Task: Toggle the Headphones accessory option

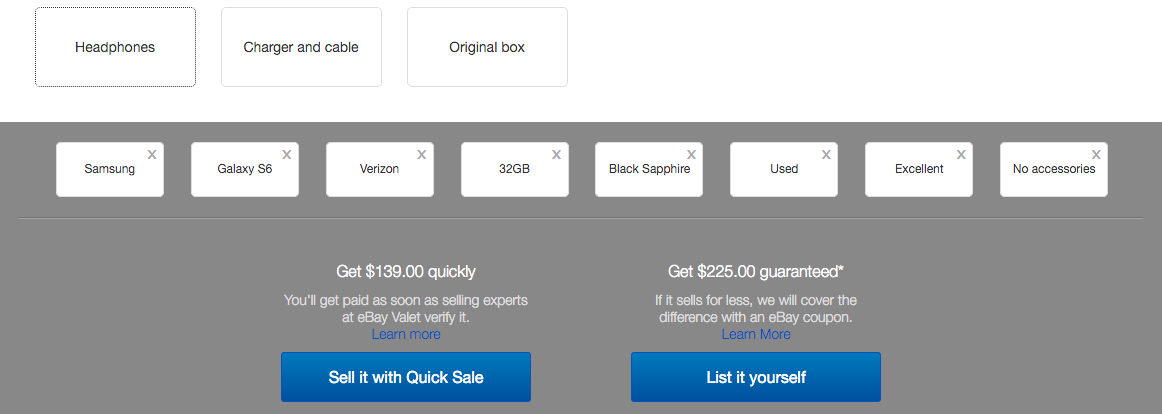Action: [115, 47]
